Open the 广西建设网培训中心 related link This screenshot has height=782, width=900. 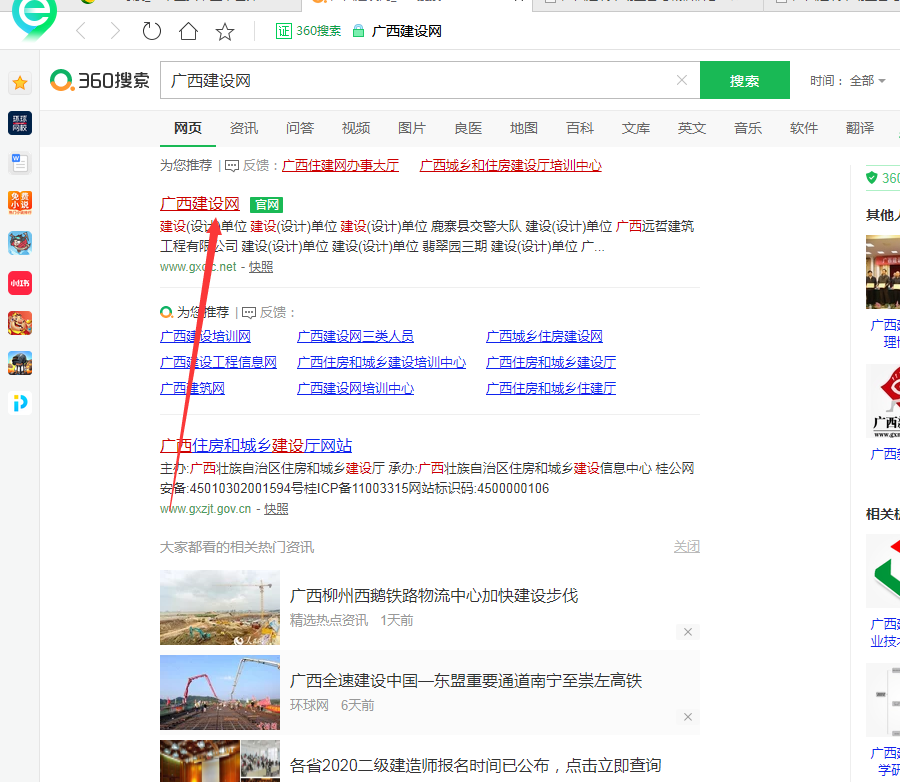355,389
